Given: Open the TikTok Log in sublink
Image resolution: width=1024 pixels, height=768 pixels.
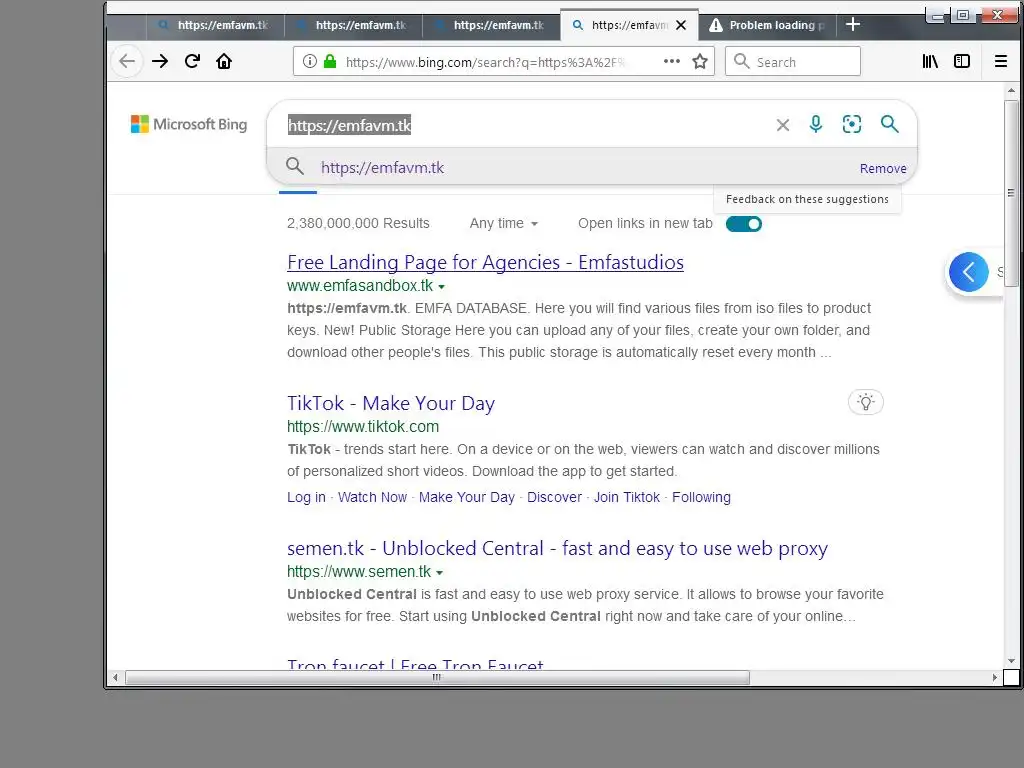Looking at the screenshot, I should click(306, 497).
